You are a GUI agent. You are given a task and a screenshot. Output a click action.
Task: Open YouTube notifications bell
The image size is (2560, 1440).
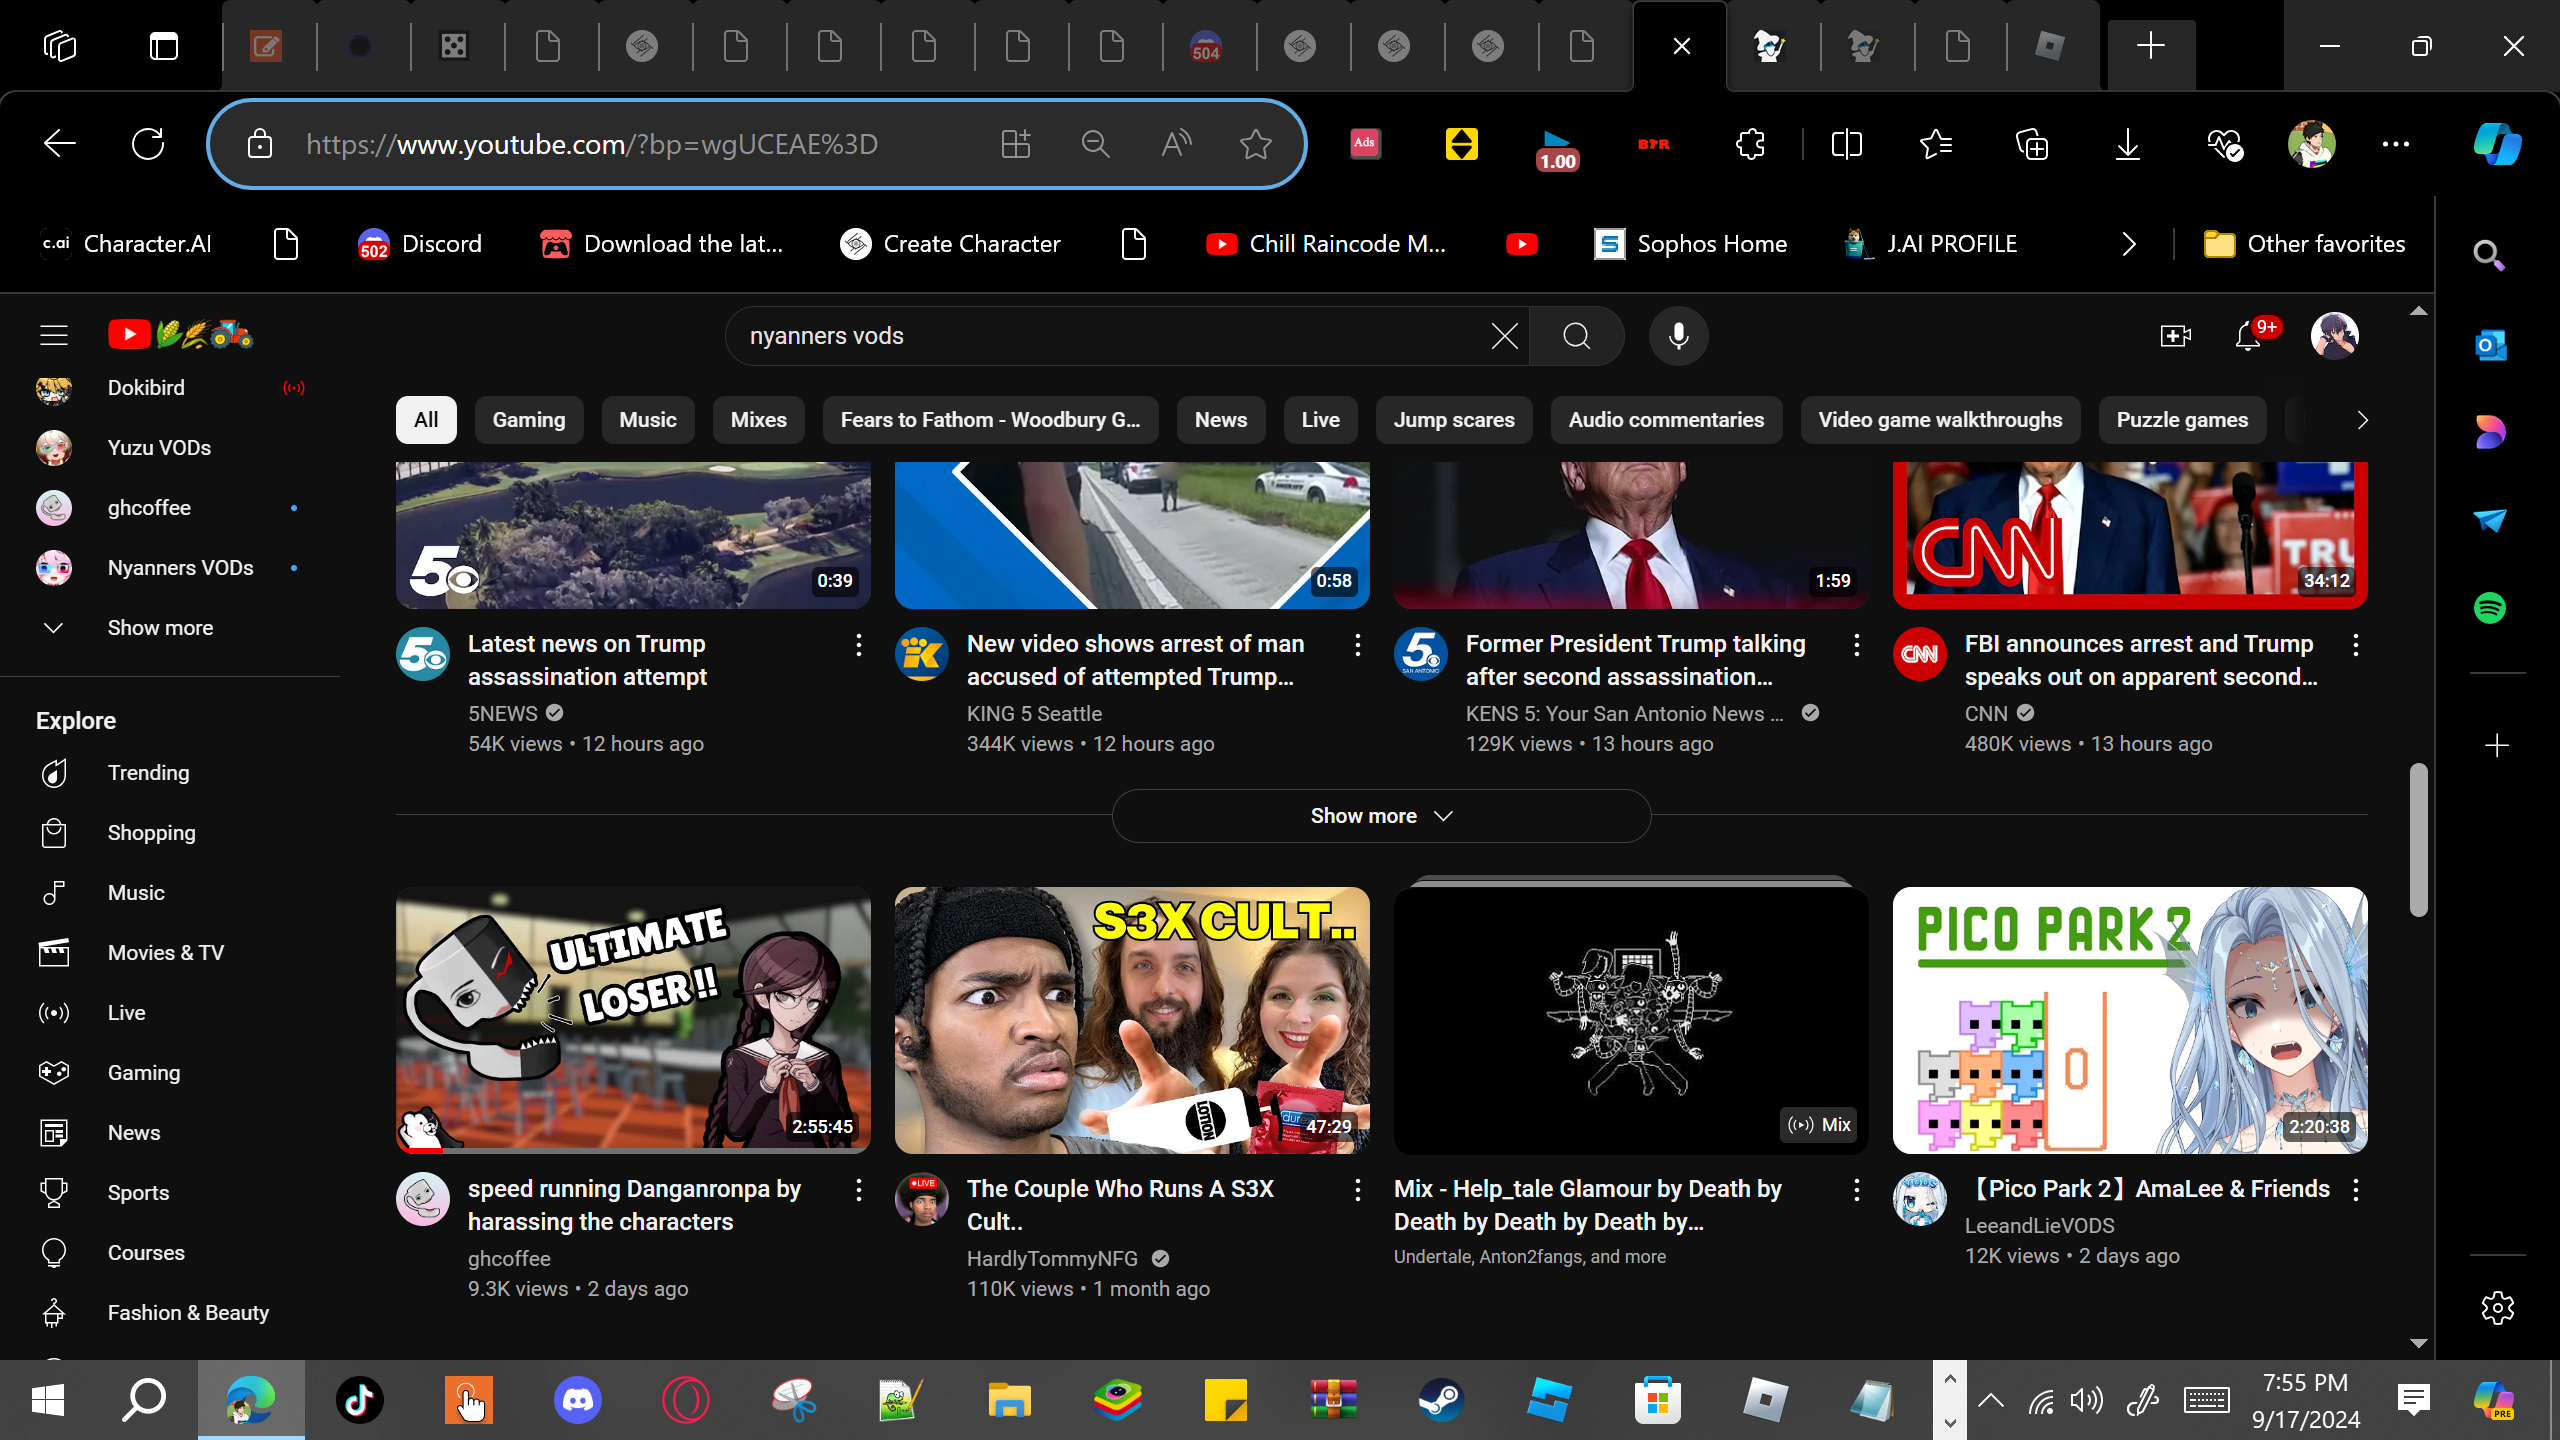point(2248,336)
